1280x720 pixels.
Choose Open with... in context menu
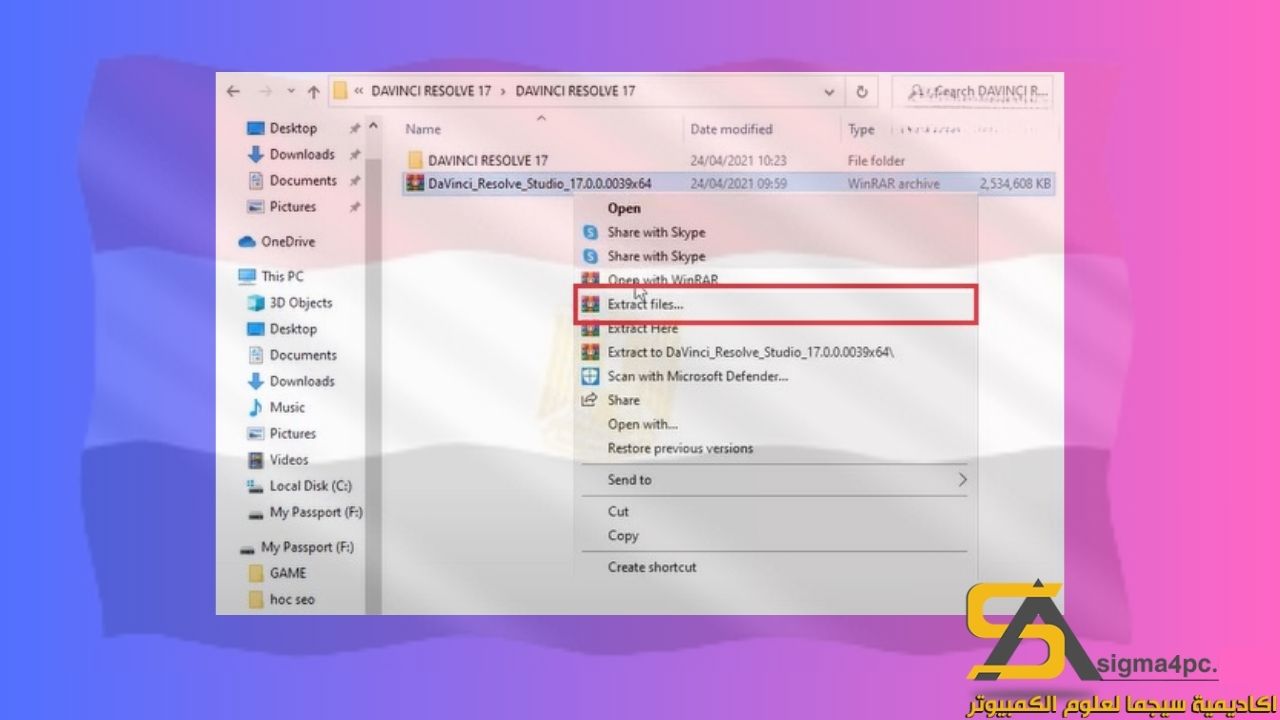[642, 424]
